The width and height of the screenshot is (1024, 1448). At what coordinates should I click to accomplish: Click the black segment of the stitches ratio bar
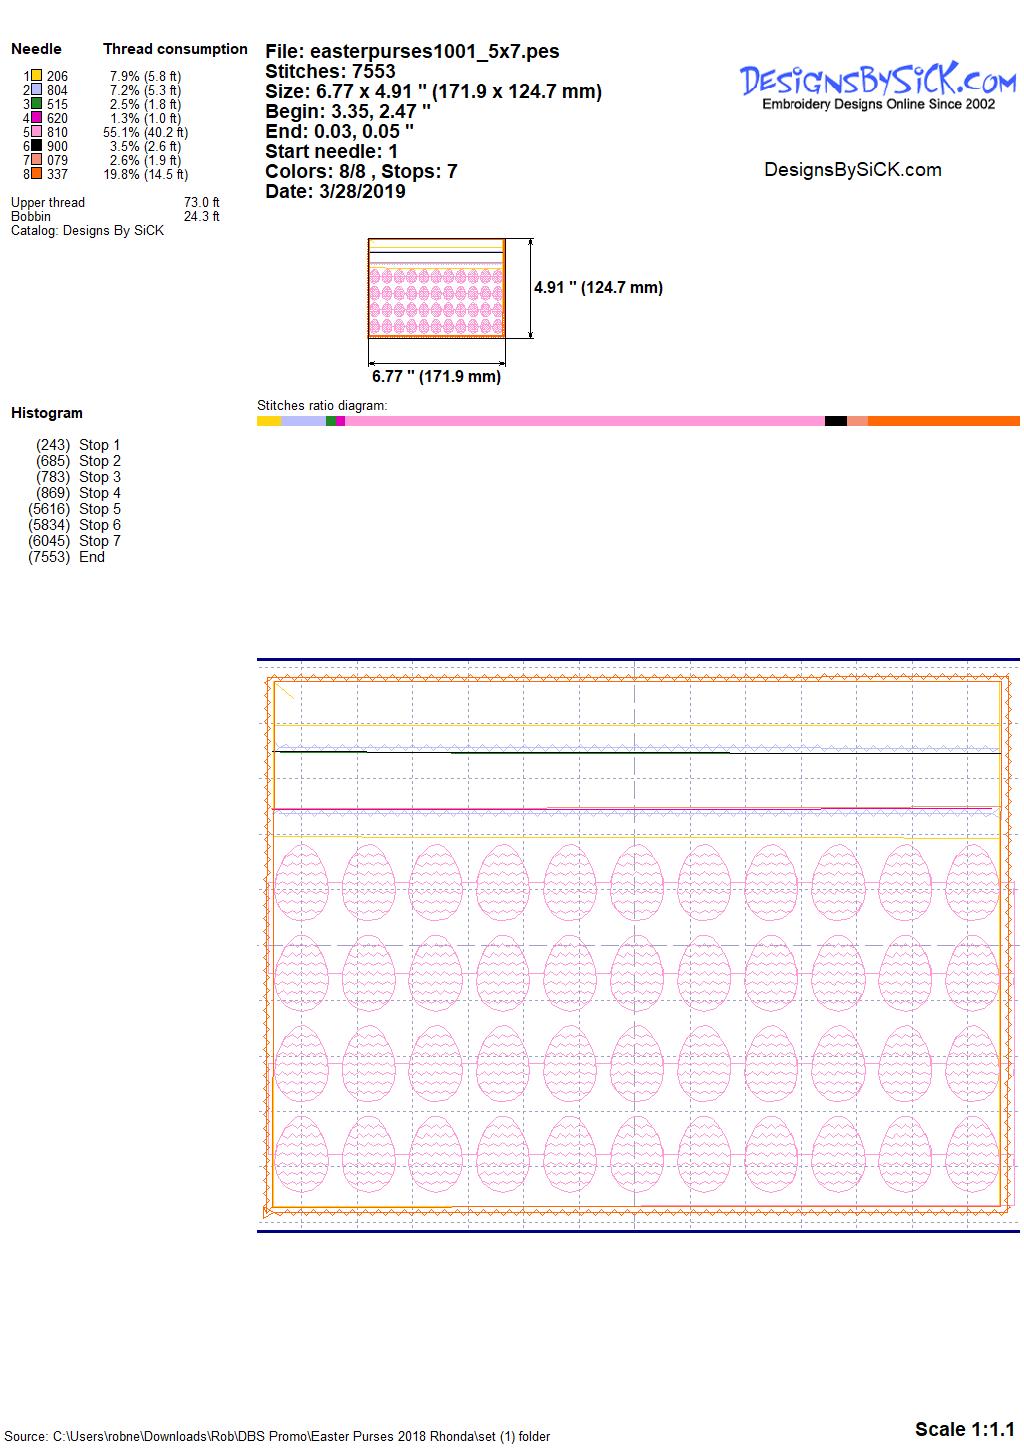(x=835, y=421)
